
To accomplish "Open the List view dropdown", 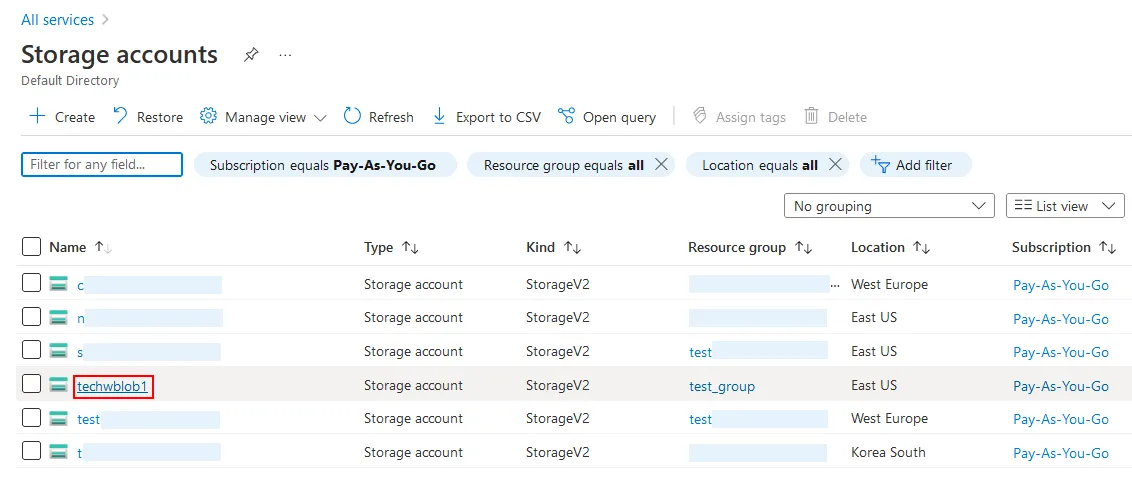I will click(1065, 206).
